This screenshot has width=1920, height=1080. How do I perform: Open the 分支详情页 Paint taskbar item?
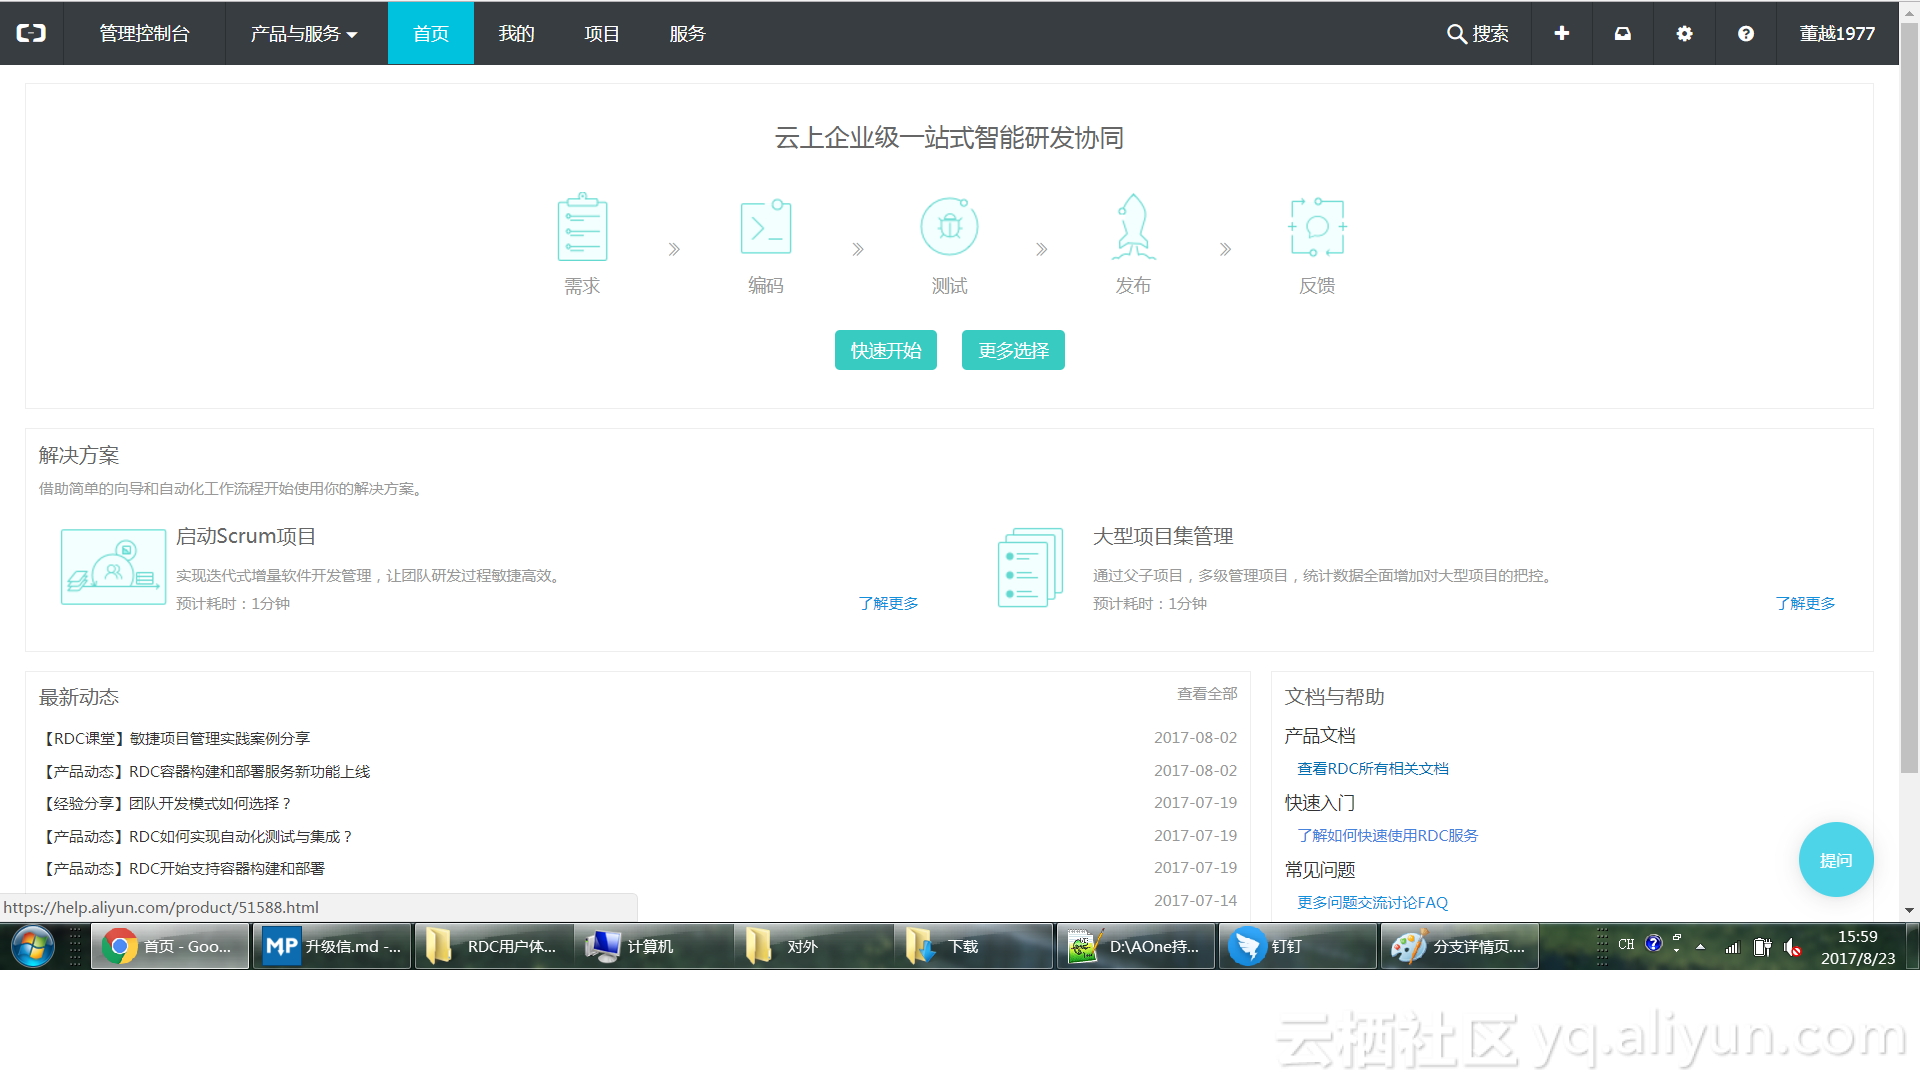click(x=1460, y=946)
